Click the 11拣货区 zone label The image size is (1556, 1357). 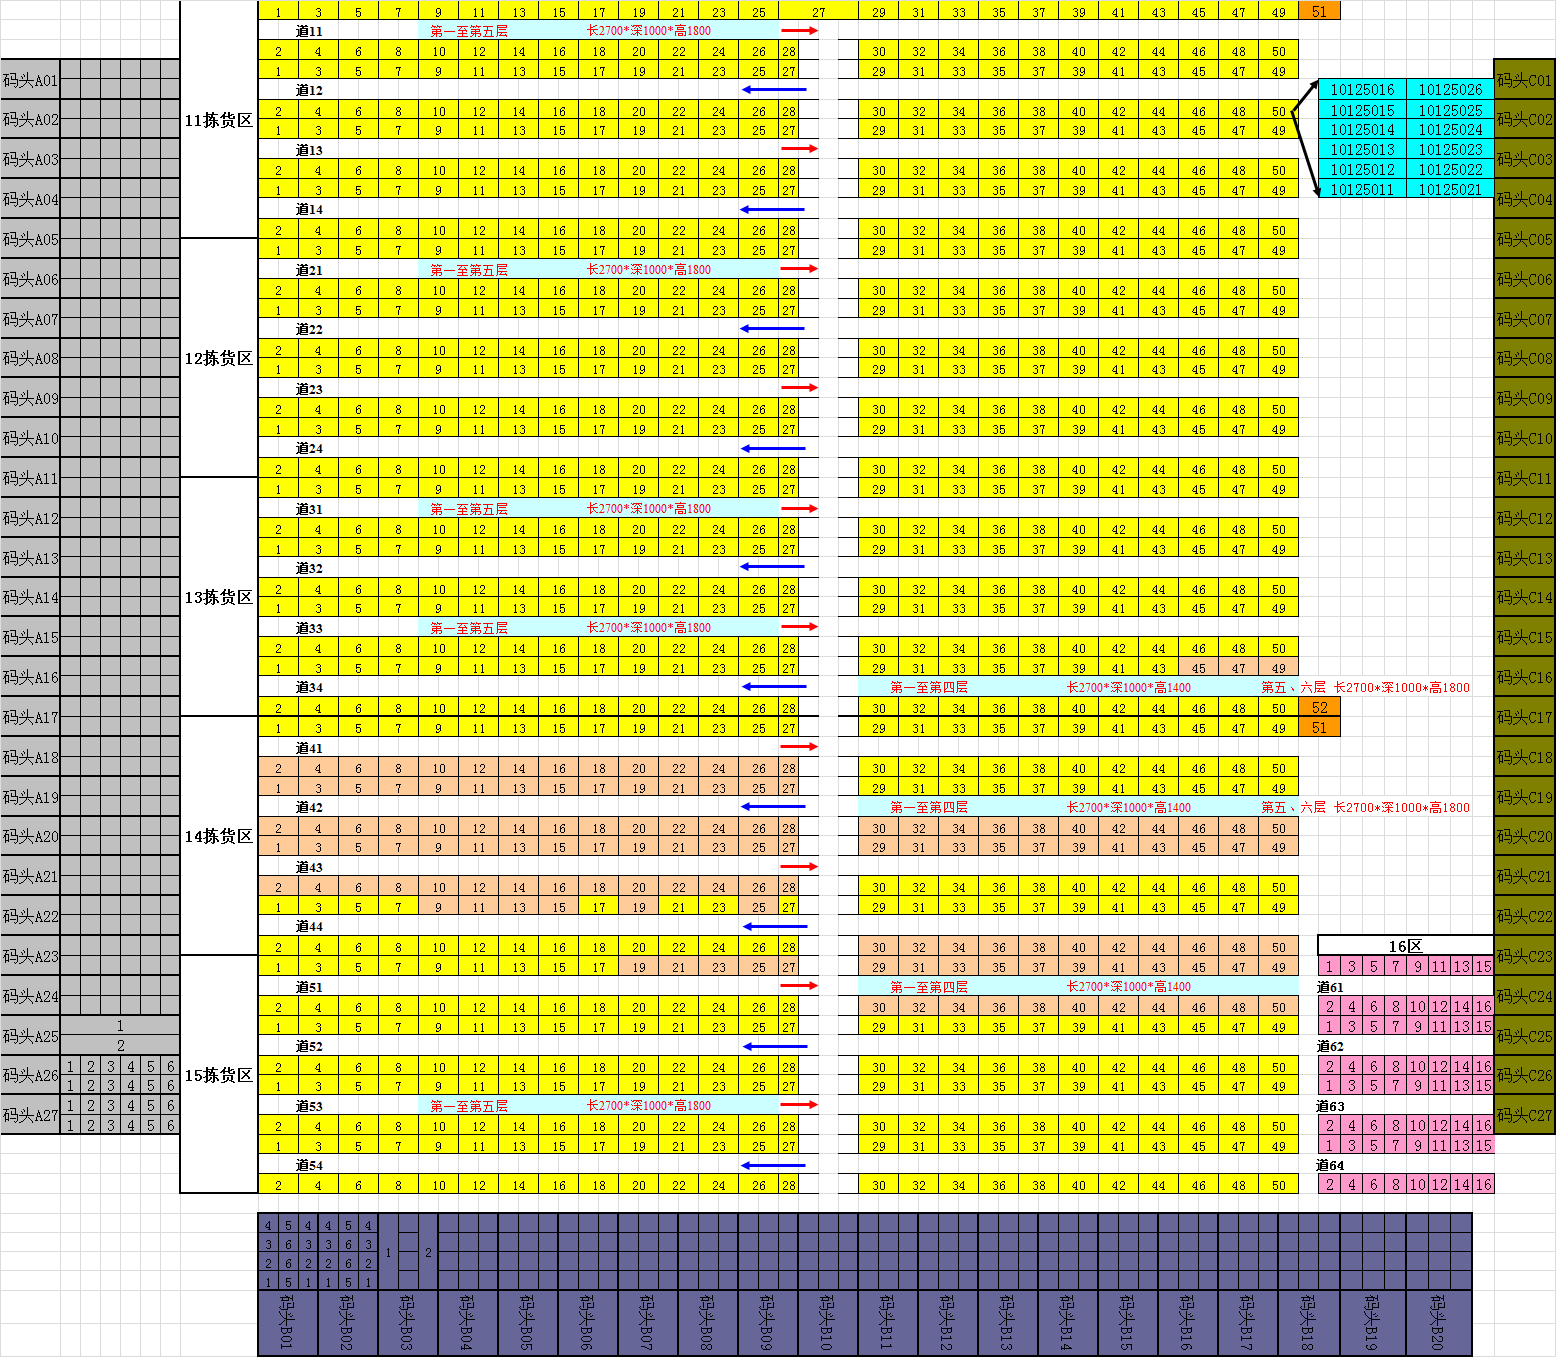tap(218, 120)
